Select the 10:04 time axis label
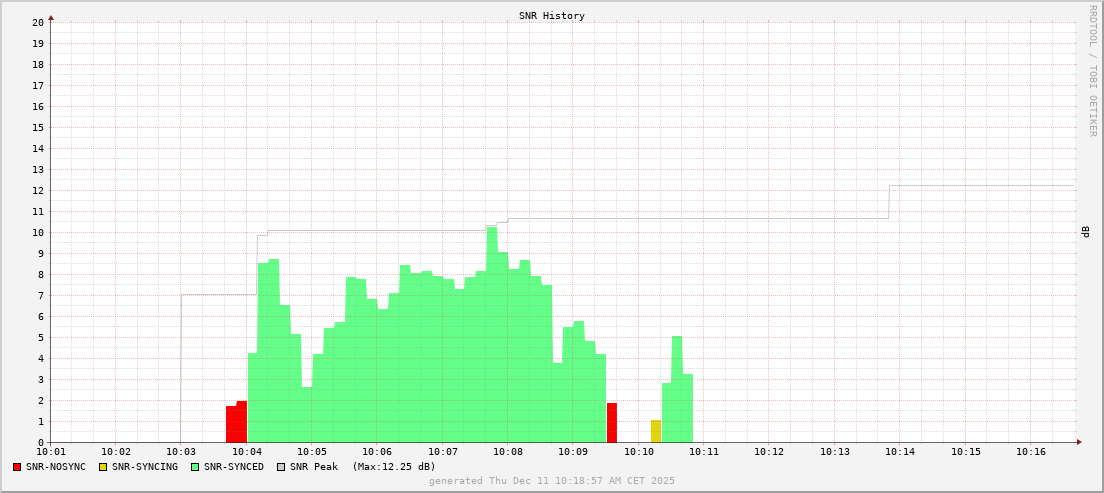Image resolution: width=1104 pixels, height=493 pixels. (246, 453)
